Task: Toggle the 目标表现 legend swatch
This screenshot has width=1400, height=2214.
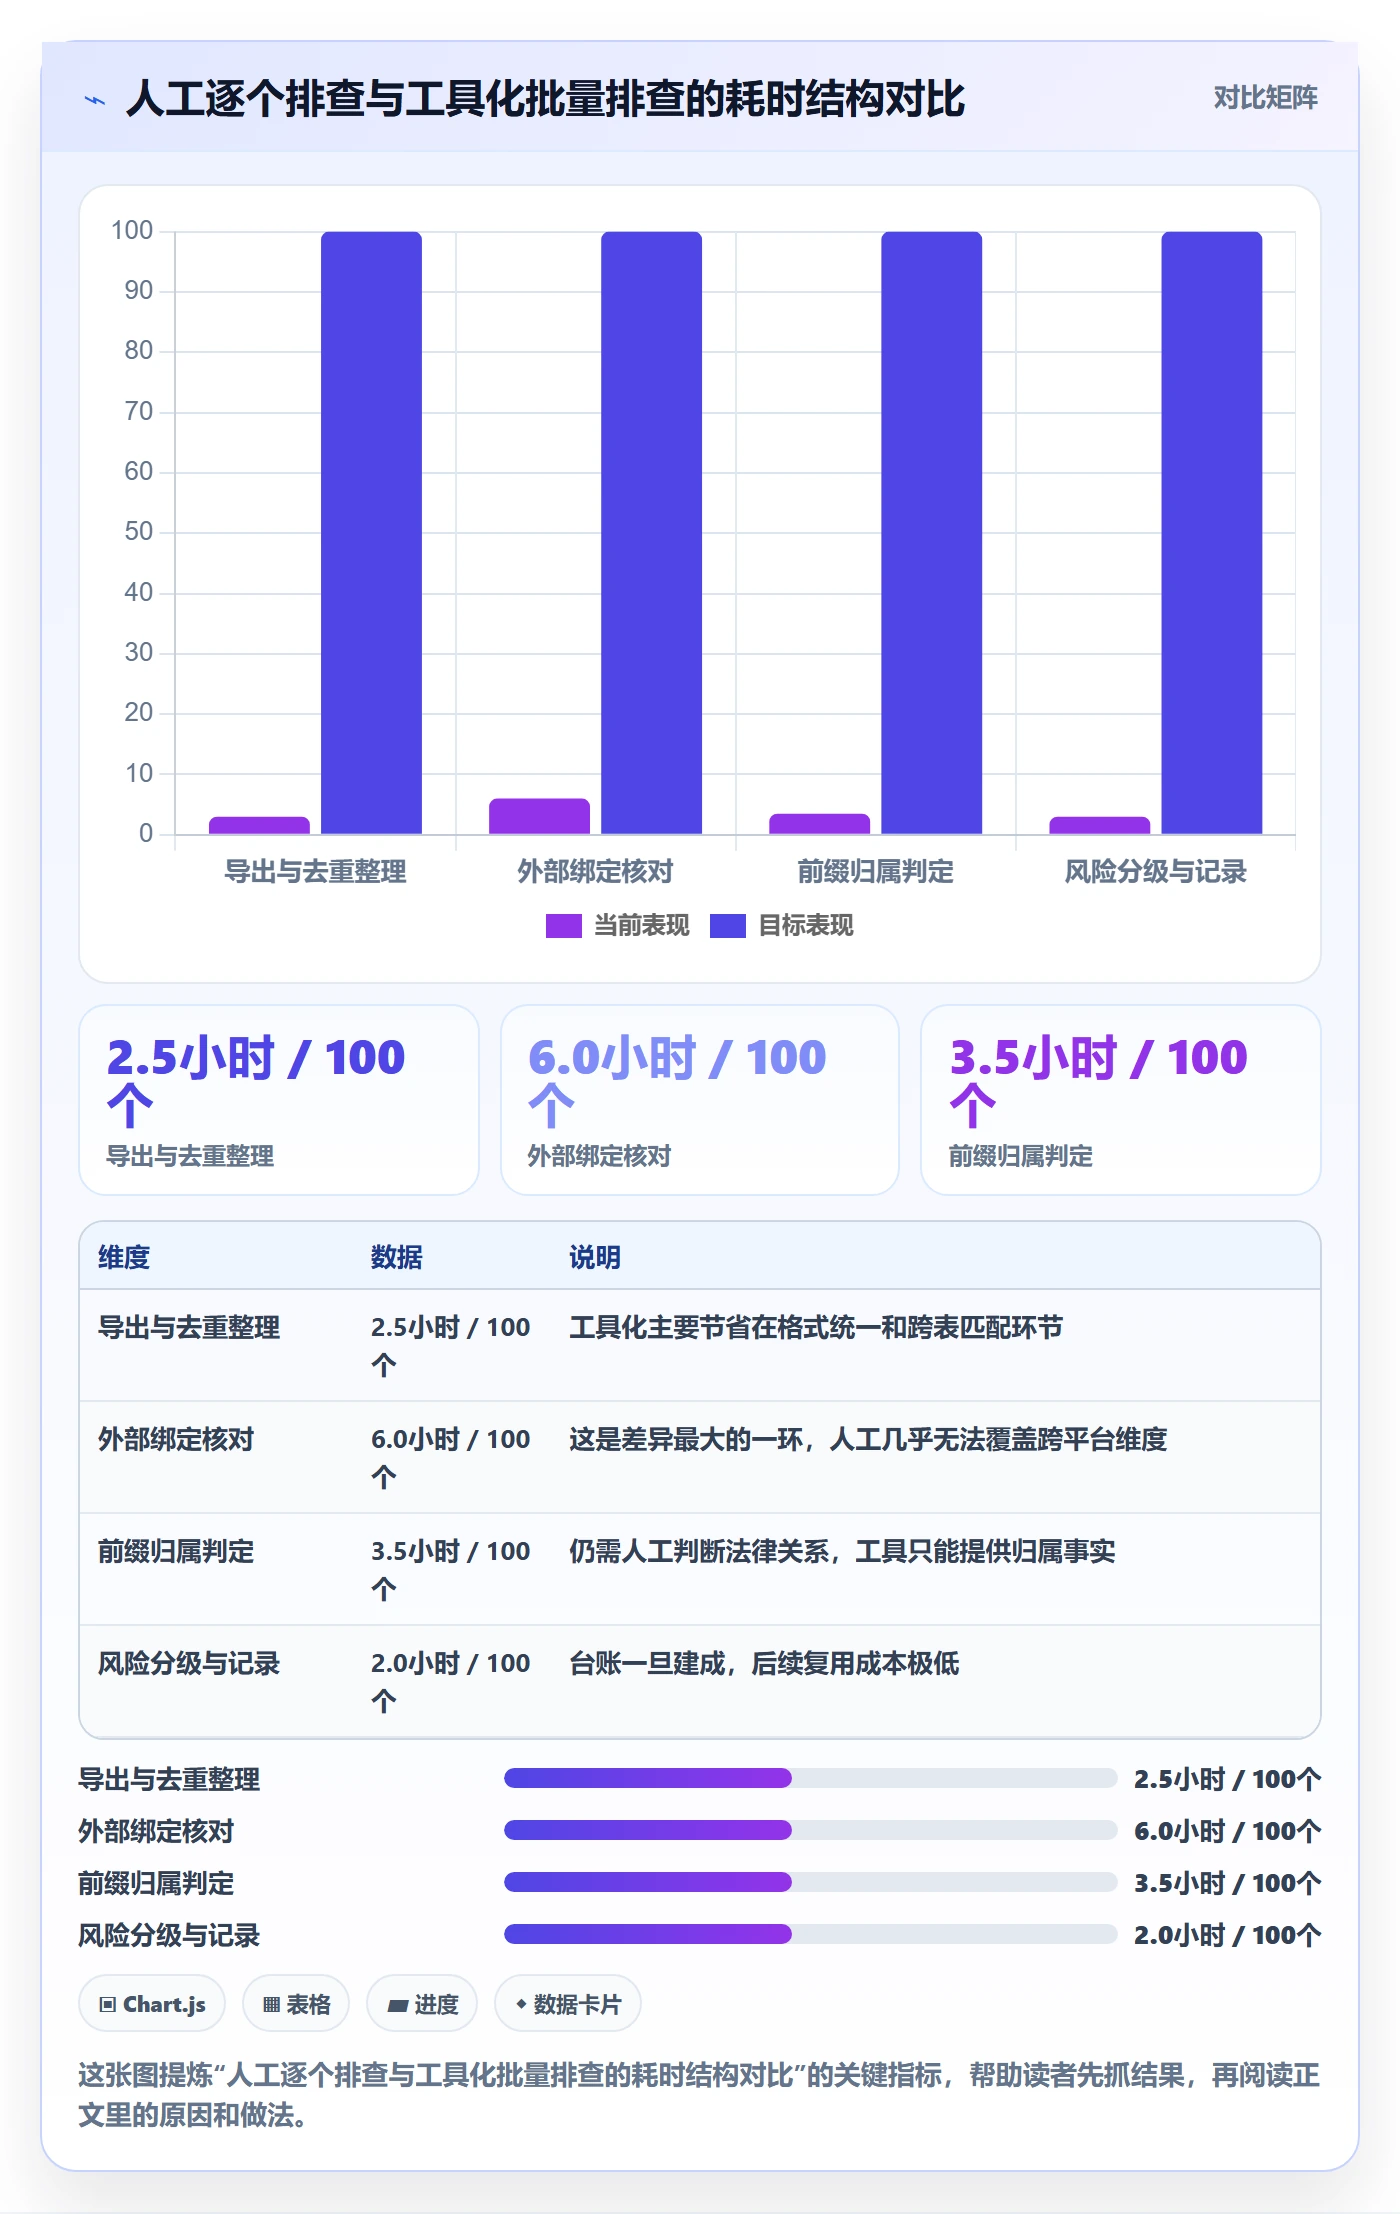Action: [727, 926]
